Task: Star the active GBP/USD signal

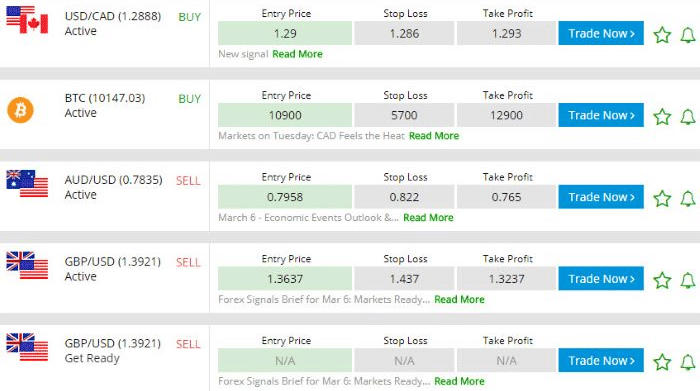Action: click(x=662, y=280)
